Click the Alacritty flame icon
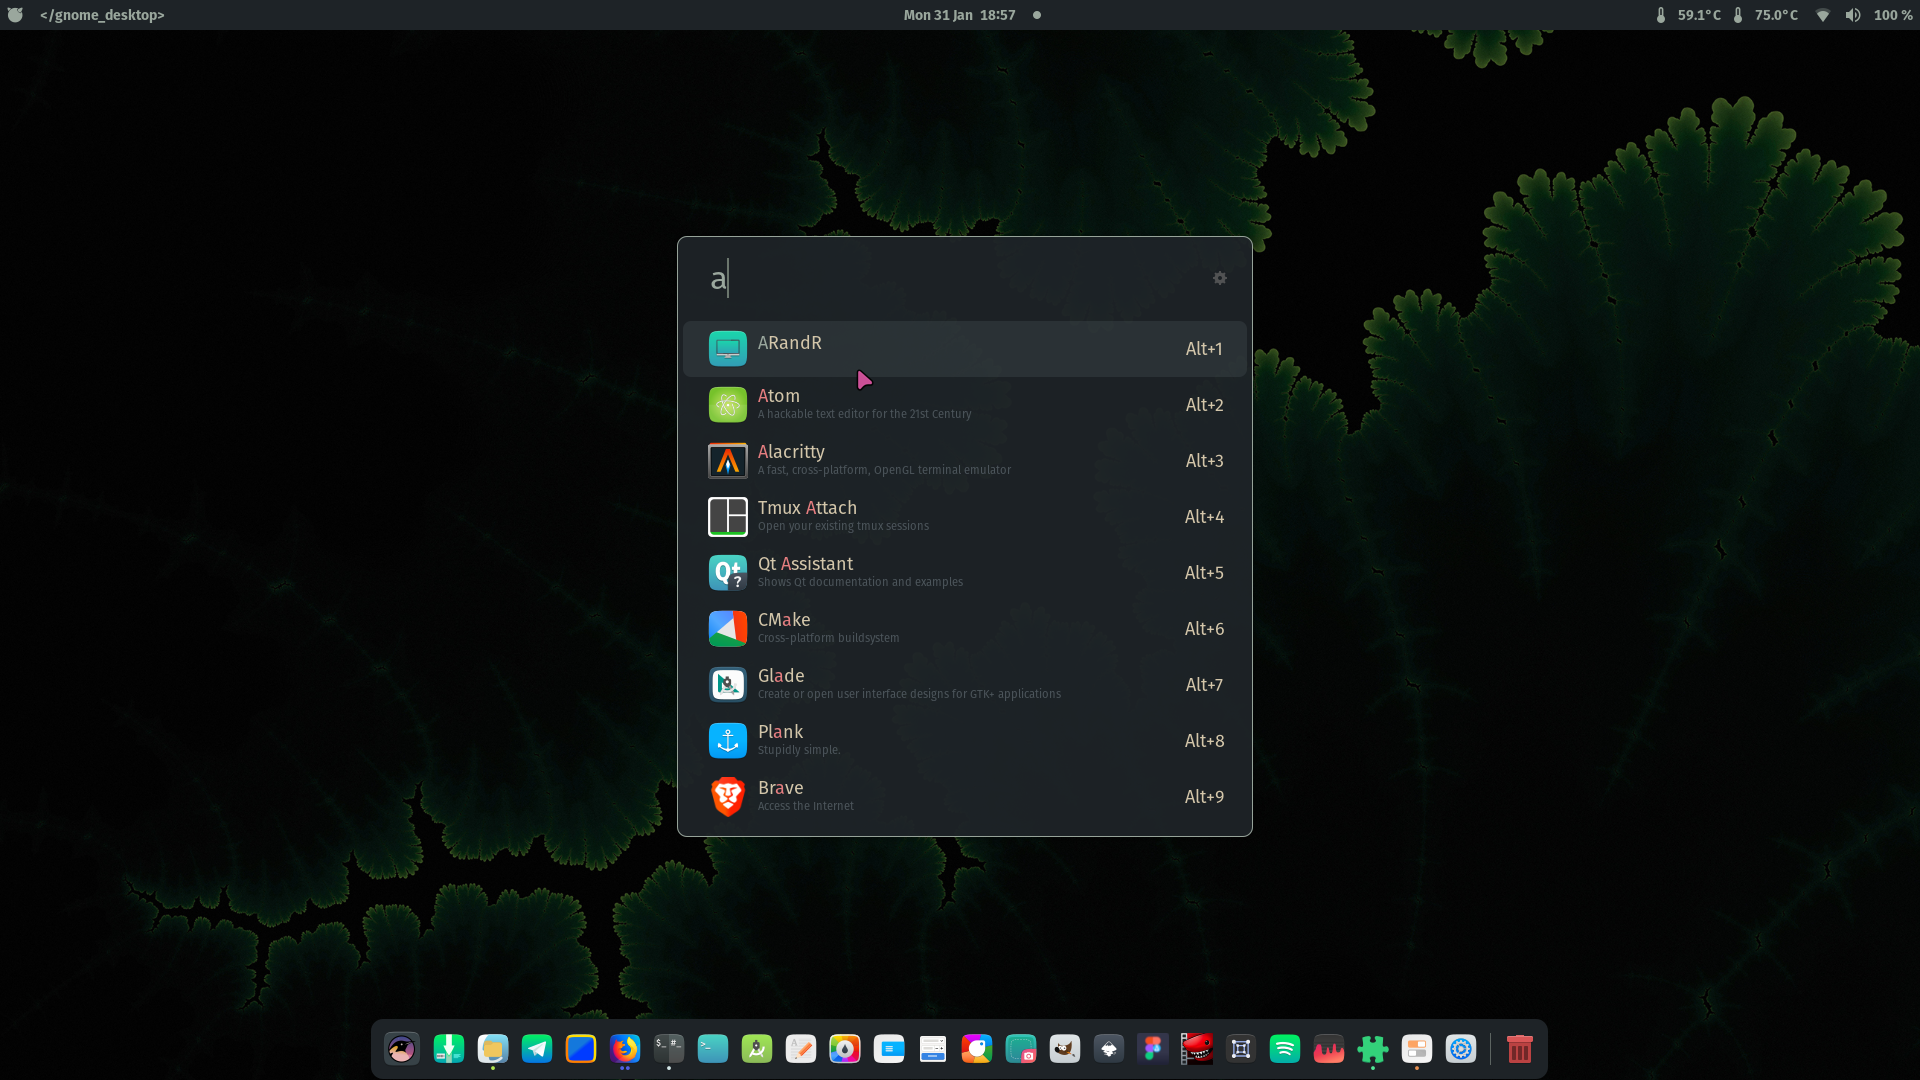 [x=728, y=461]
